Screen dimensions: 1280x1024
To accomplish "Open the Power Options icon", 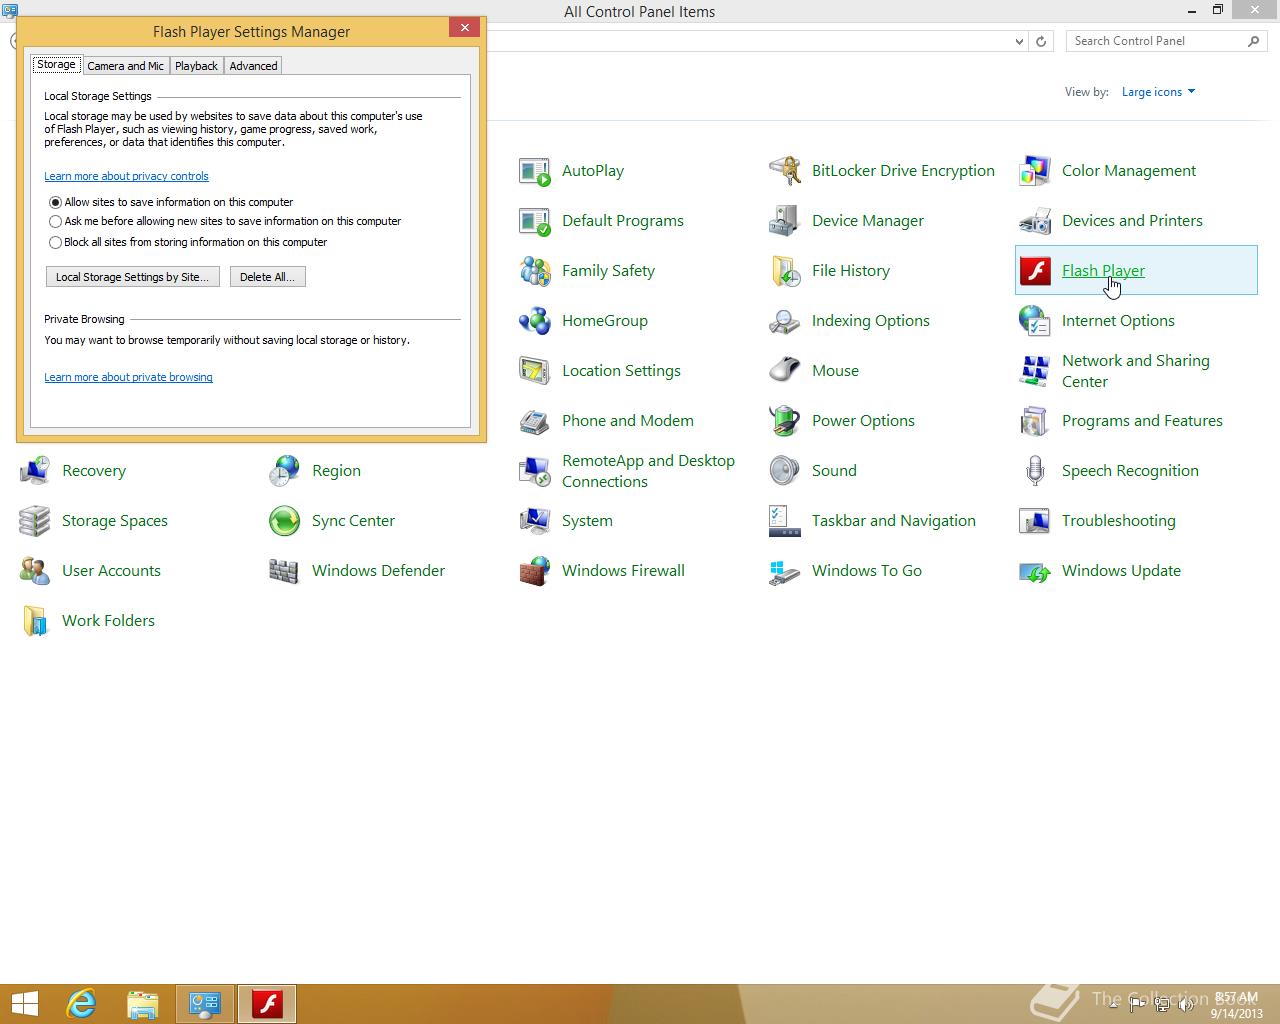I will click(785, 421).
